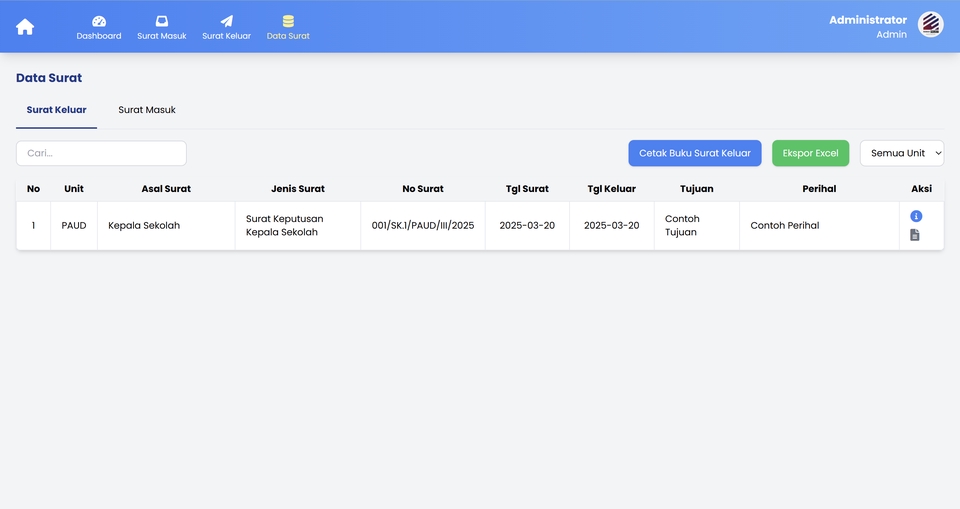The height and width of the screenshot is (509, 960).
Task: Open the document file icon for the PAUD row
Action: coord(915,235)
